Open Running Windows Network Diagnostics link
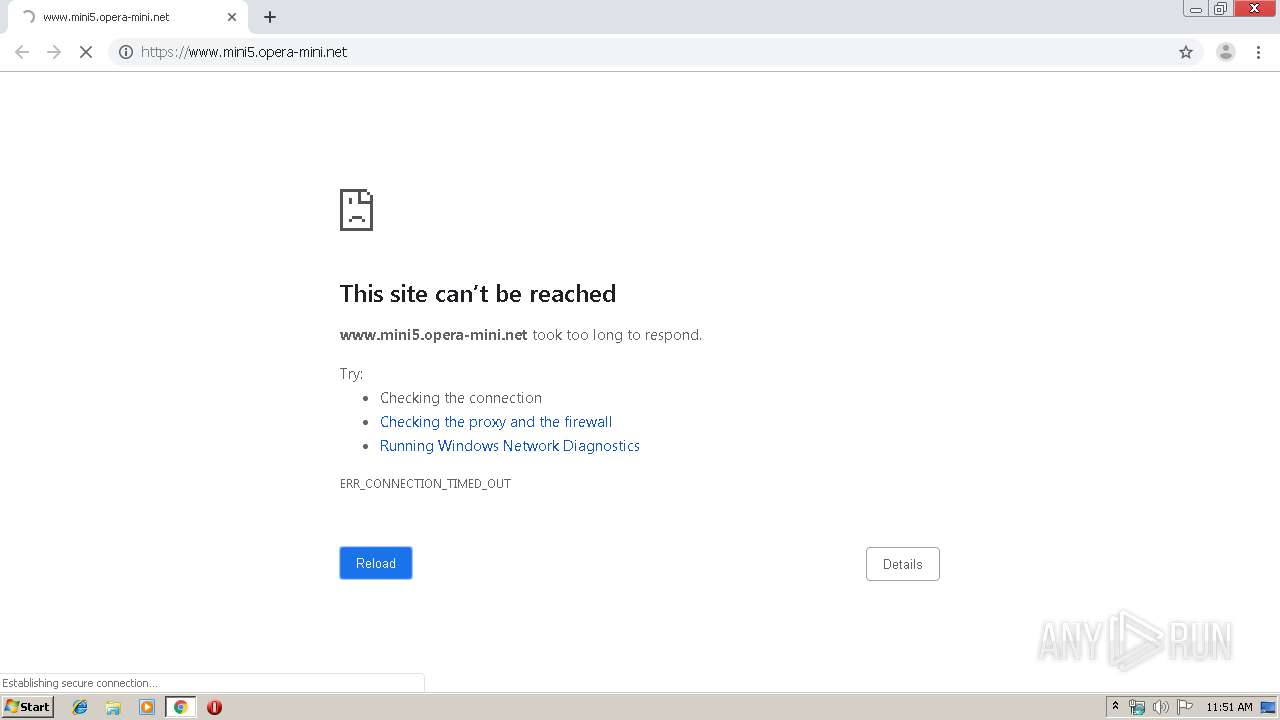 (x=510, y=446)
